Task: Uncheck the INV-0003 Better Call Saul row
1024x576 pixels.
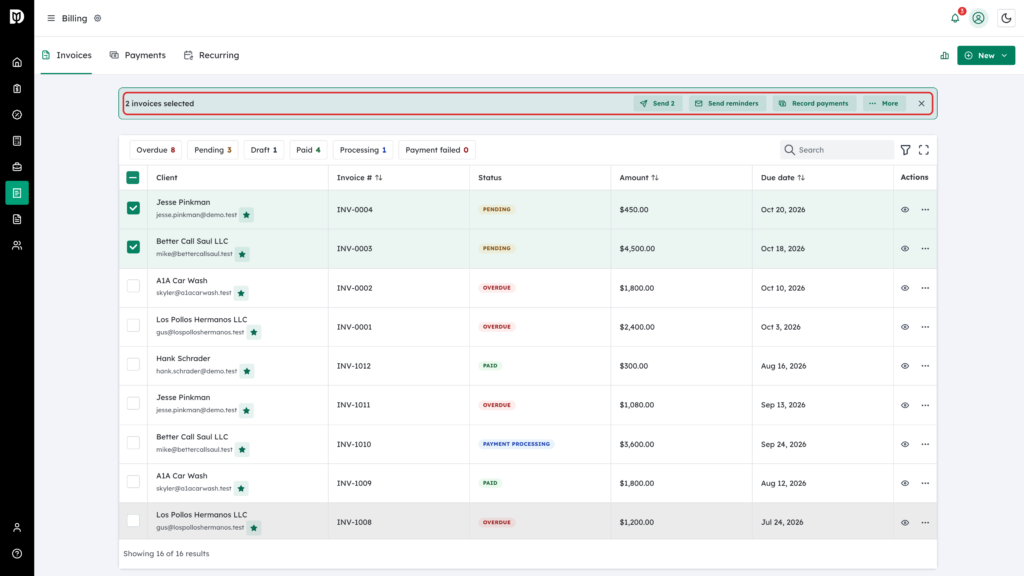Action: tap(133, 247)
